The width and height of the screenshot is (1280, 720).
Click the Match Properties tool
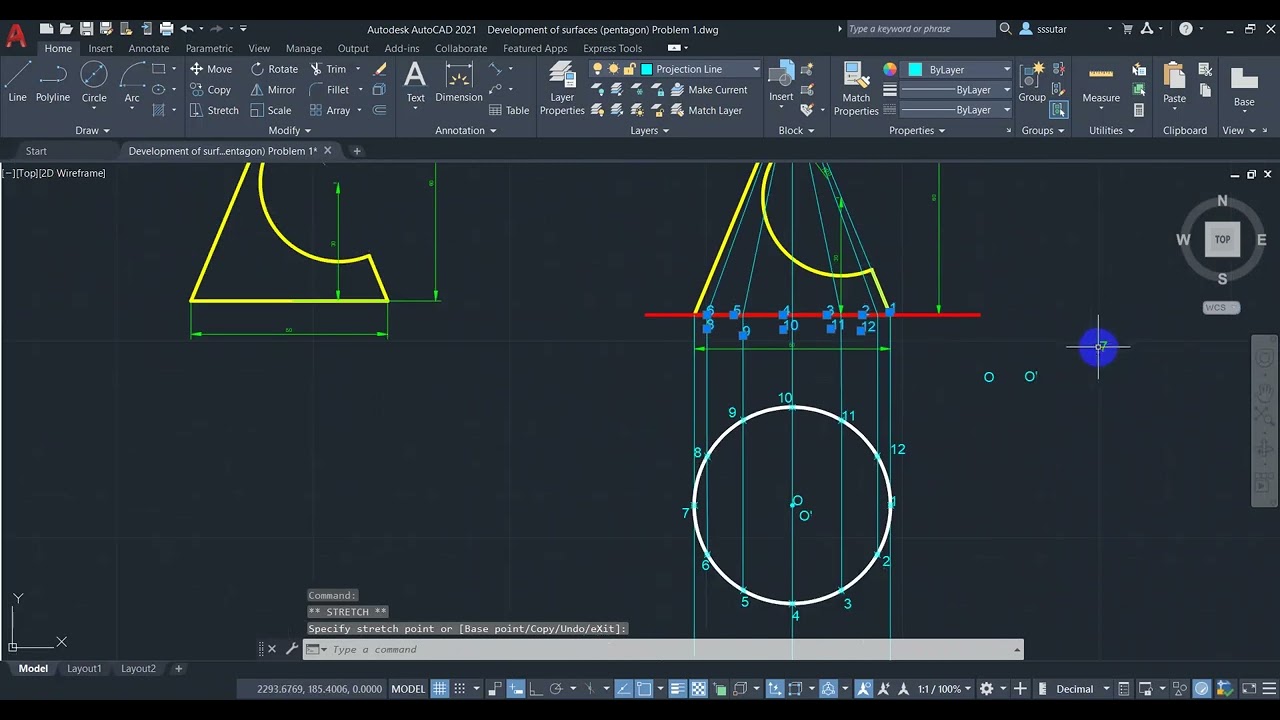[856, 88]
